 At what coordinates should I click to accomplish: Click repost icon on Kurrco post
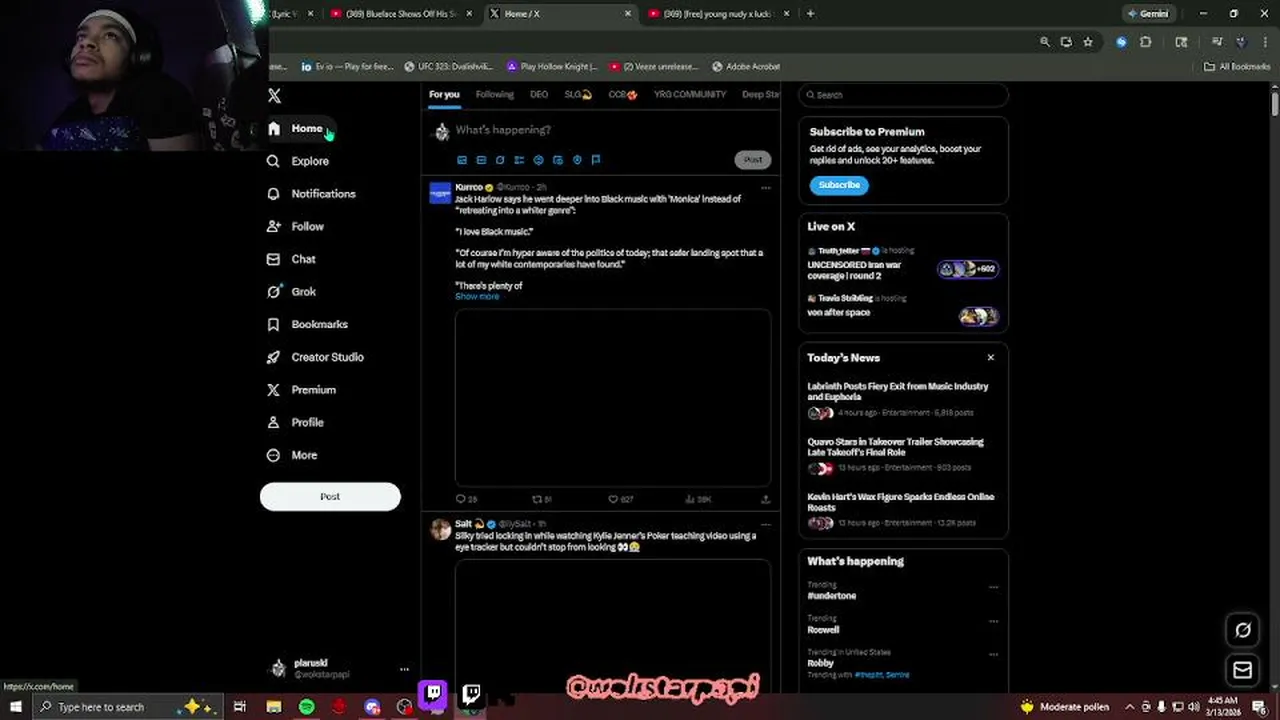[537, 499]
